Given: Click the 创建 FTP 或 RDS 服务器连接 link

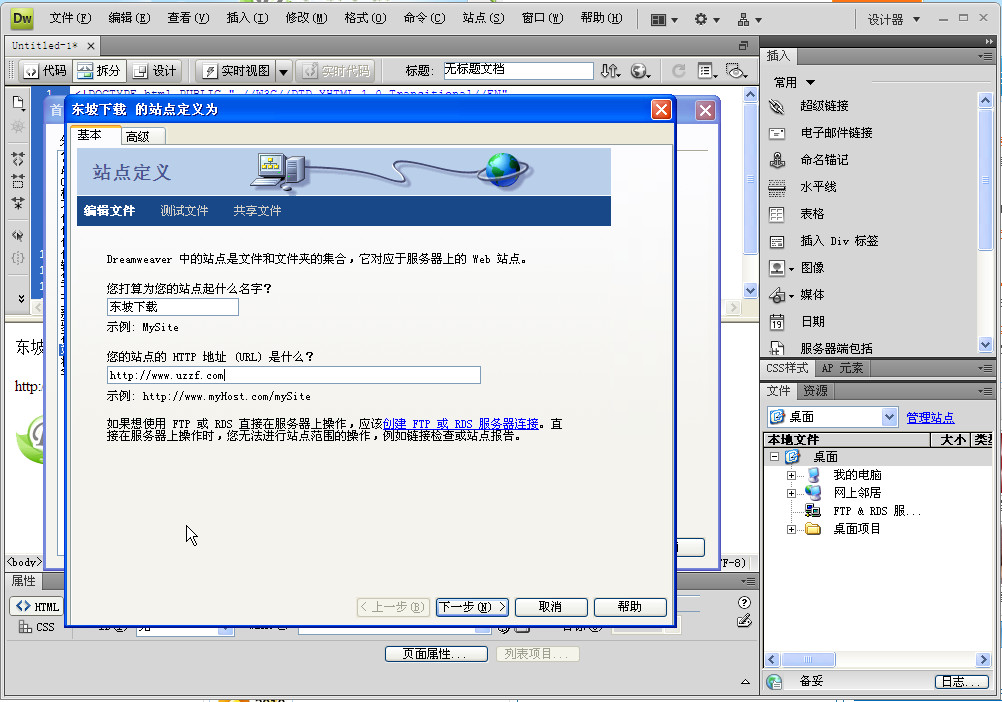Looking at the screenshot, I should click(461, 424).
